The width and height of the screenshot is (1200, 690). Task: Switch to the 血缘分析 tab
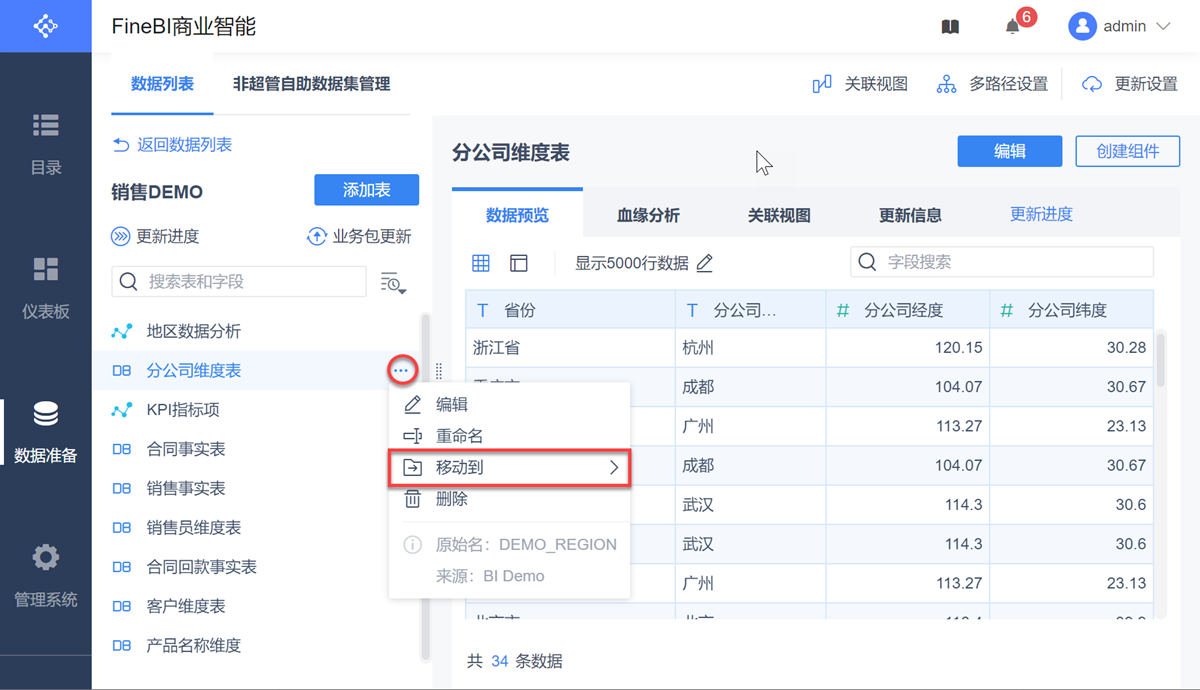click(648, 215)
